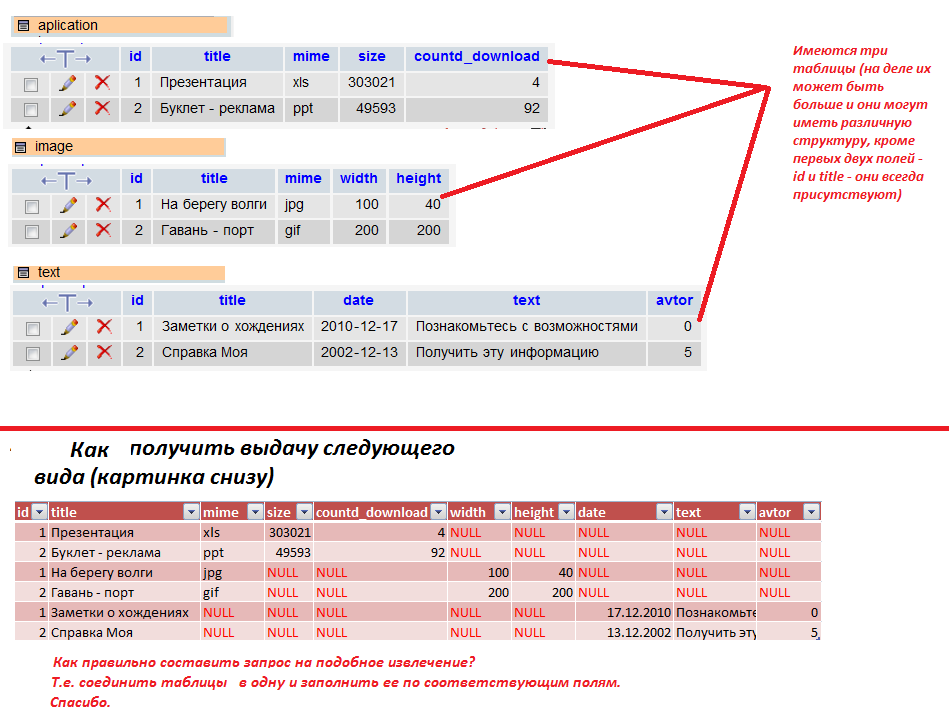Screen dimensions: 949x725
Task: Edit the На берегу волги row
Action: click(x=68, y=205)
